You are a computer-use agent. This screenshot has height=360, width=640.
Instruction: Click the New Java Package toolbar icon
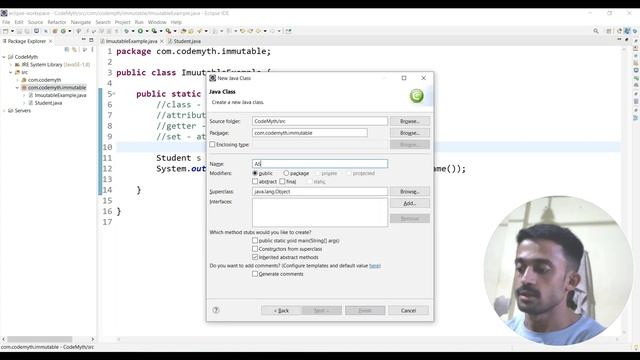pyautogui.click(x=55, y=31)
